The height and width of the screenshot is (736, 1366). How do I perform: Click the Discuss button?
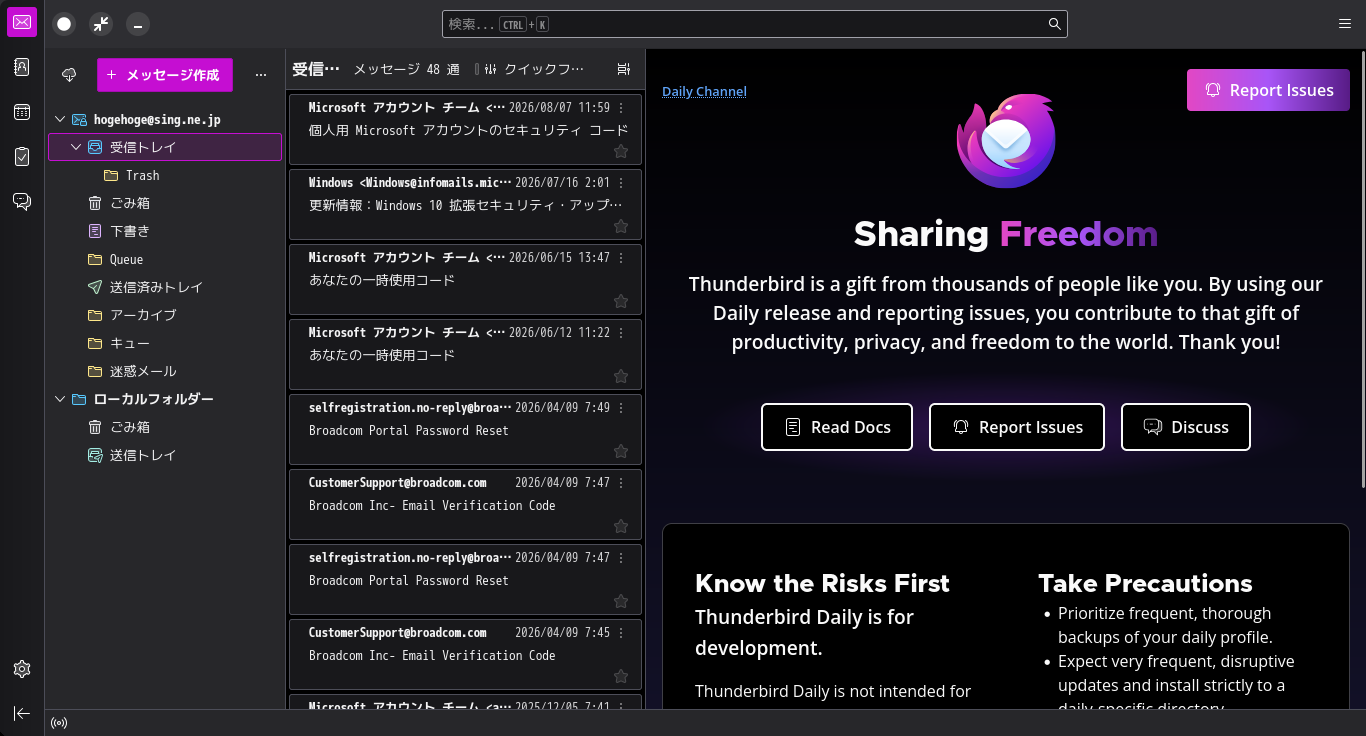(1186, 427)
